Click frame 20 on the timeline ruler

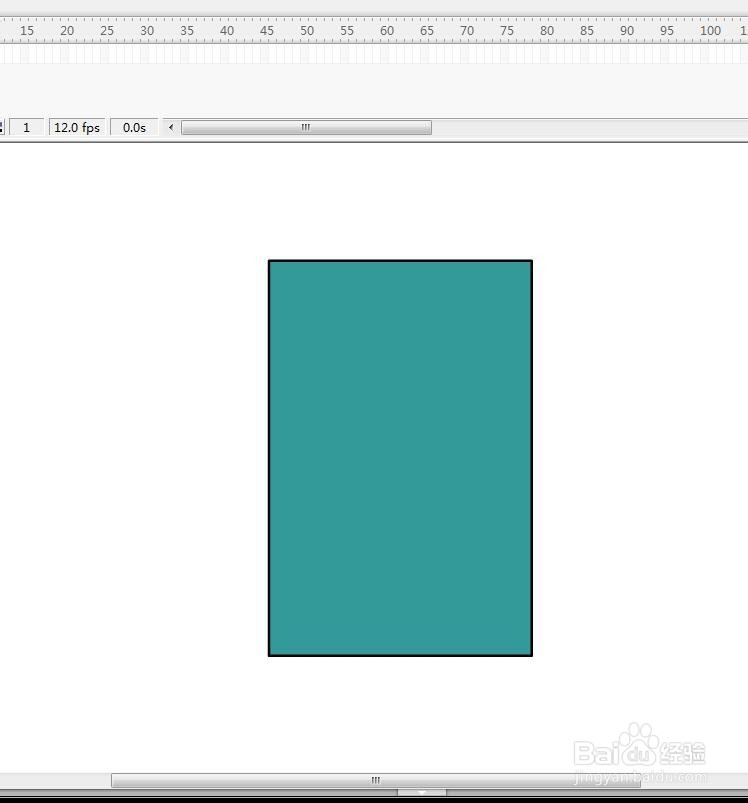tap(67, 31)
